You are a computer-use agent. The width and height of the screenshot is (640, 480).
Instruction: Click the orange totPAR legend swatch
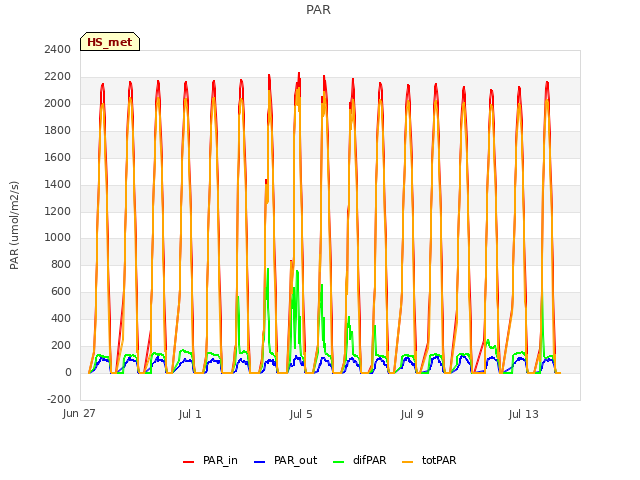pyautogui.click(x=407, y=461)
